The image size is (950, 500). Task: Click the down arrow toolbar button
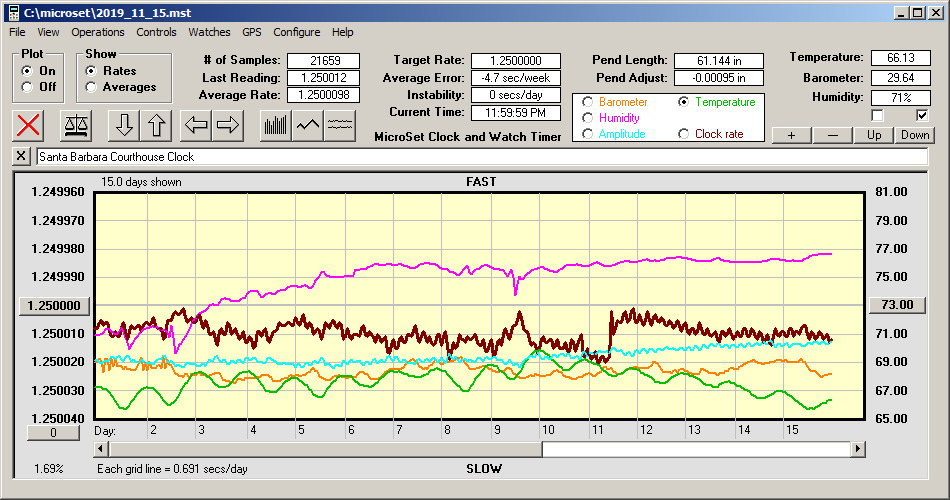pos(124,125)
